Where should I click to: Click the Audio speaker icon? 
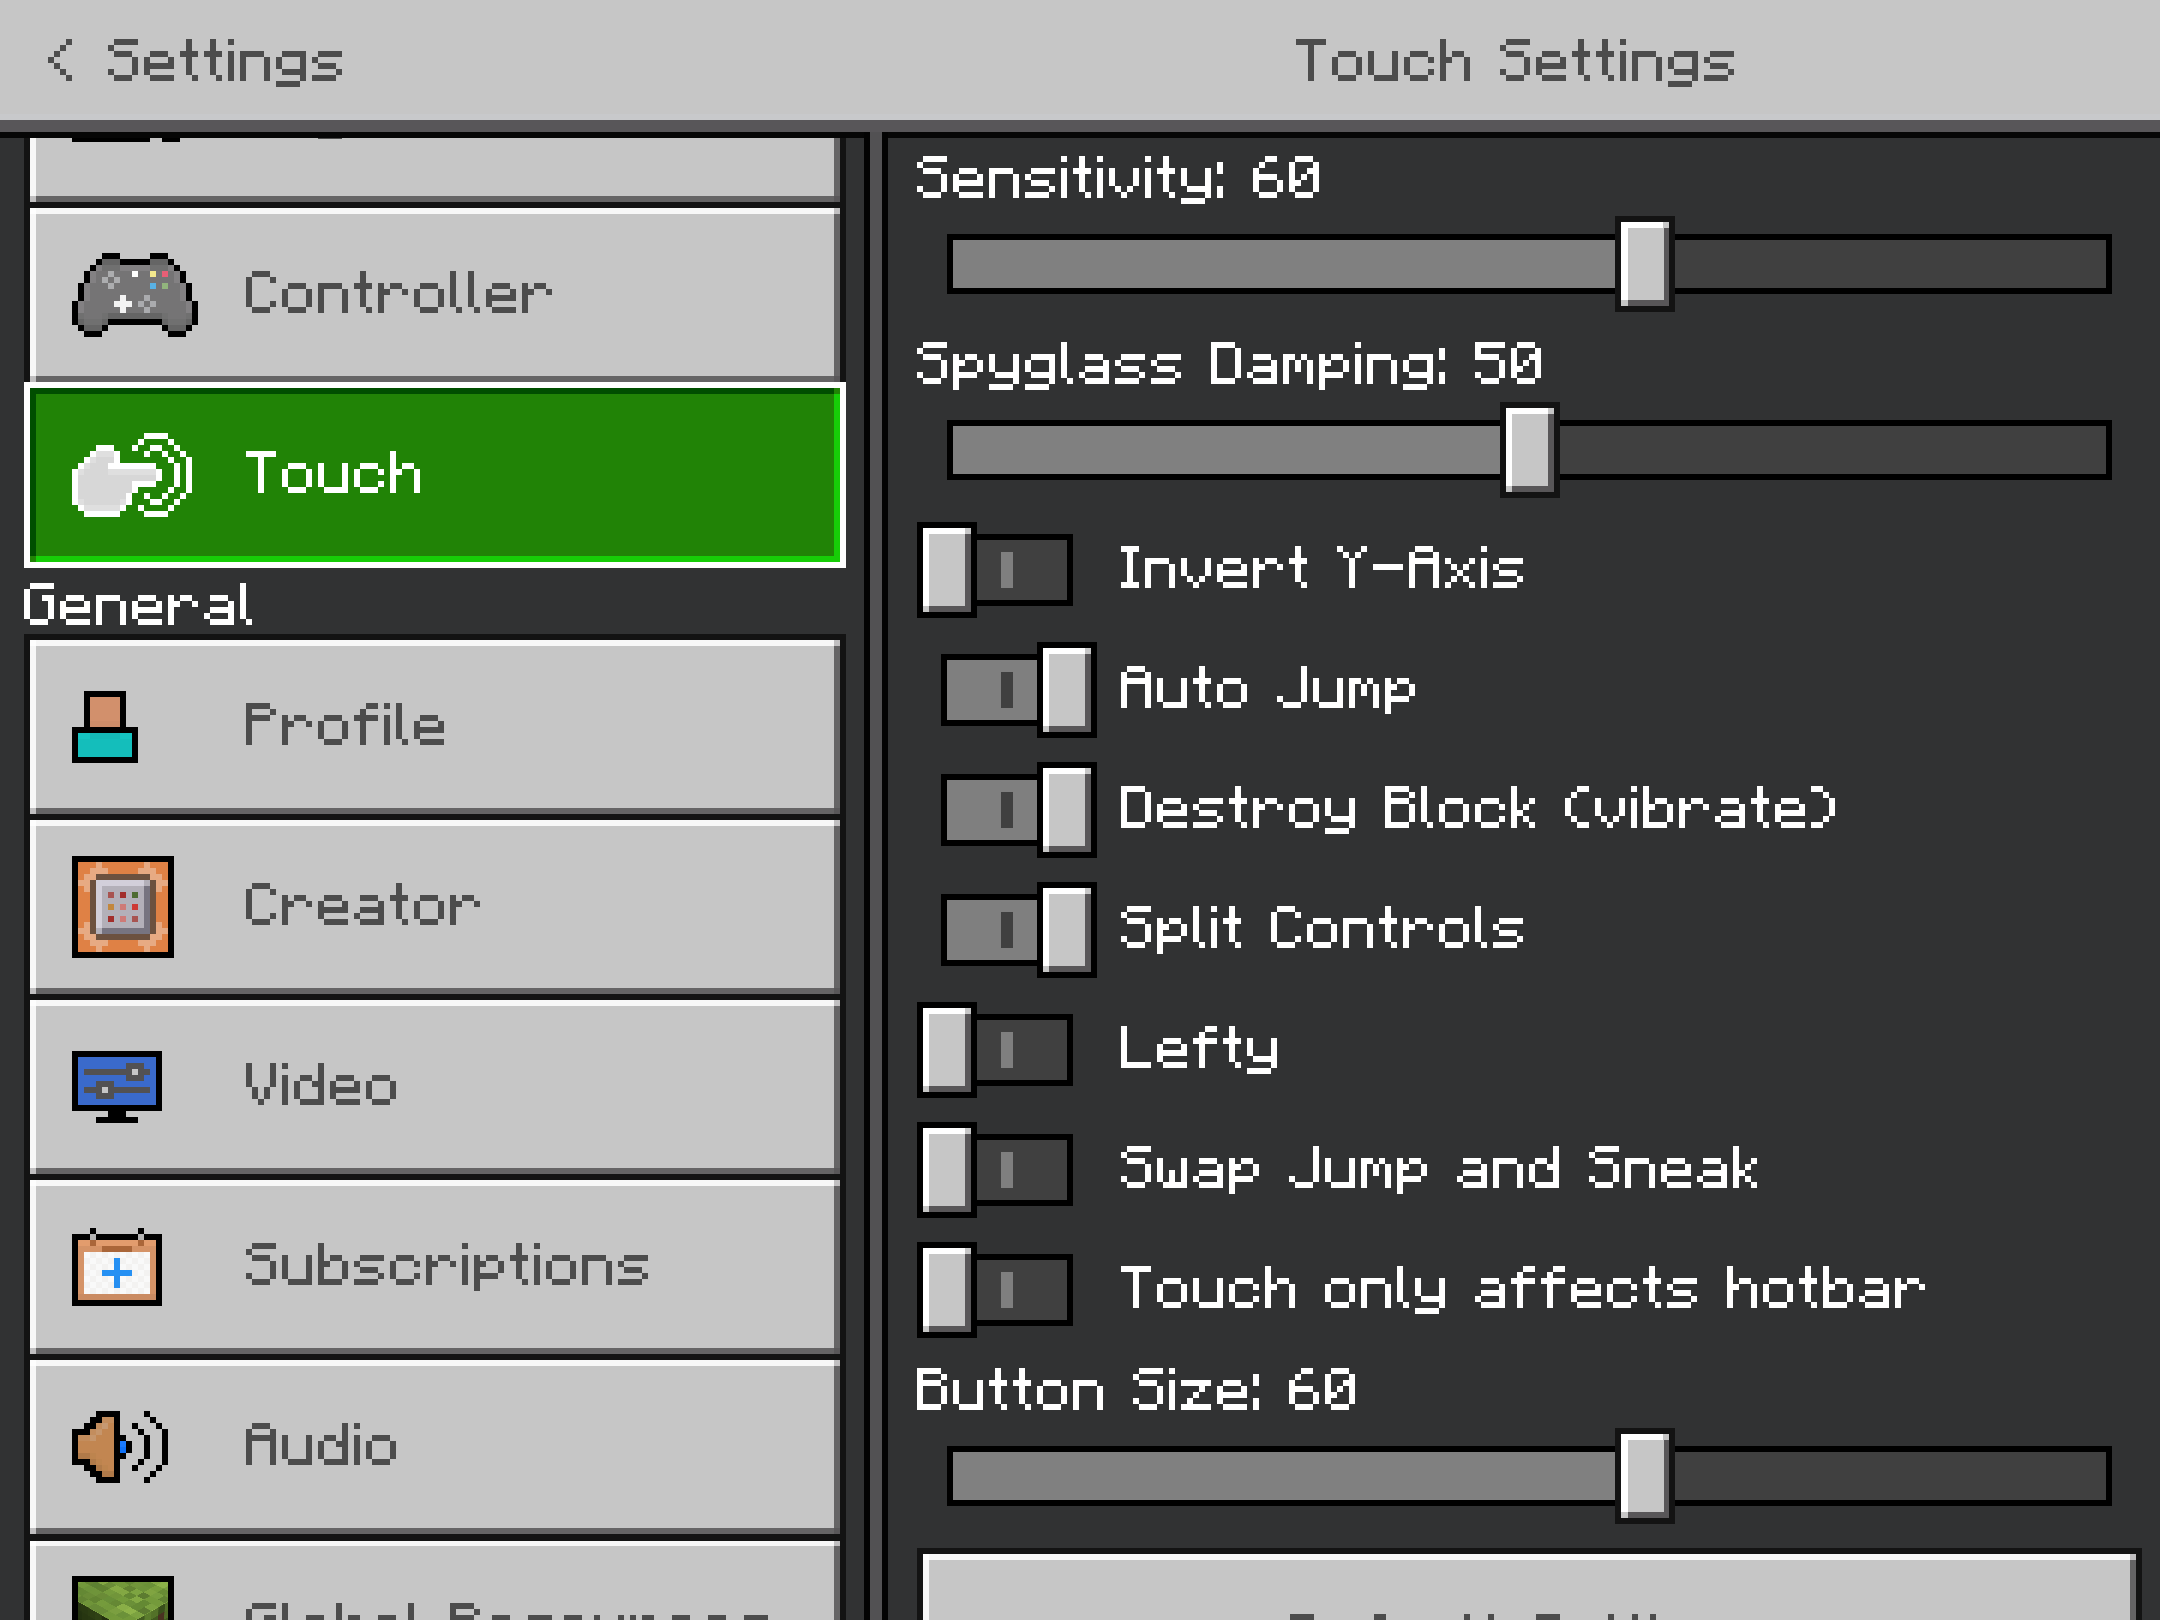point(119,1446)
